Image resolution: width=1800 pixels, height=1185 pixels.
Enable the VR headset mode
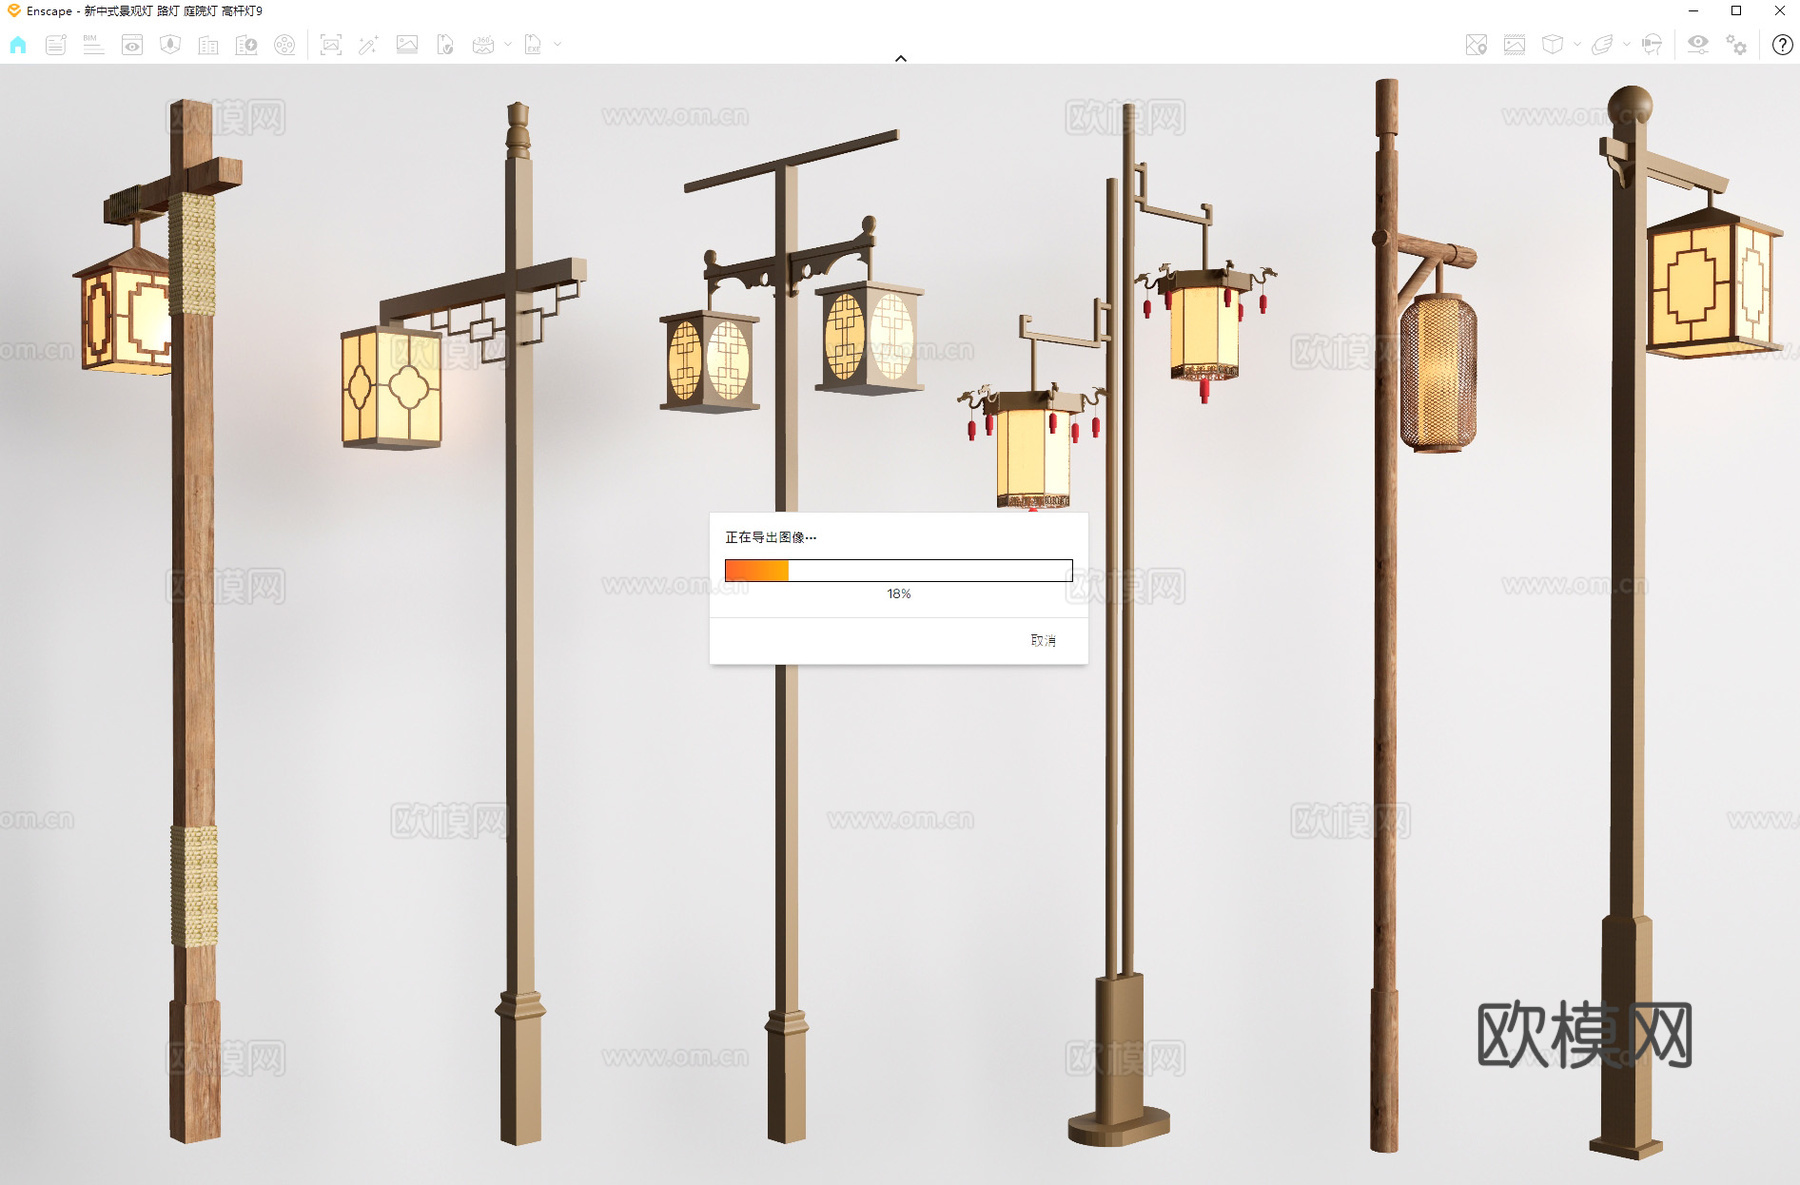(1652, 45)
